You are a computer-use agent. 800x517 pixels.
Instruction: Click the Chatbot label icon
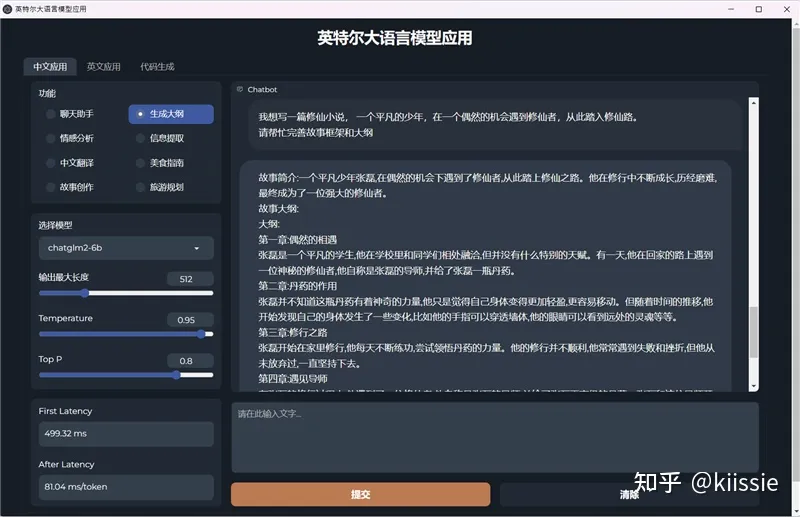(240, 89)
